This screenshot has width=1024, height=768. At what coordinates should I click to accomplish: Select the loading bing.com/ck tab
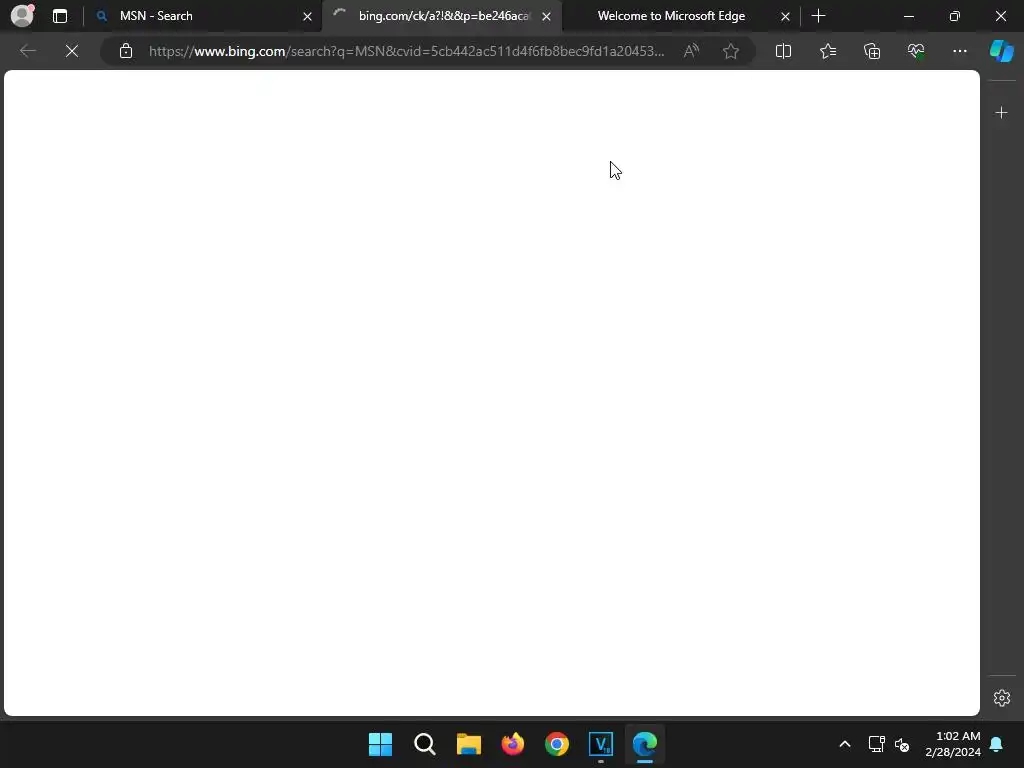click(x=442, y=16)
